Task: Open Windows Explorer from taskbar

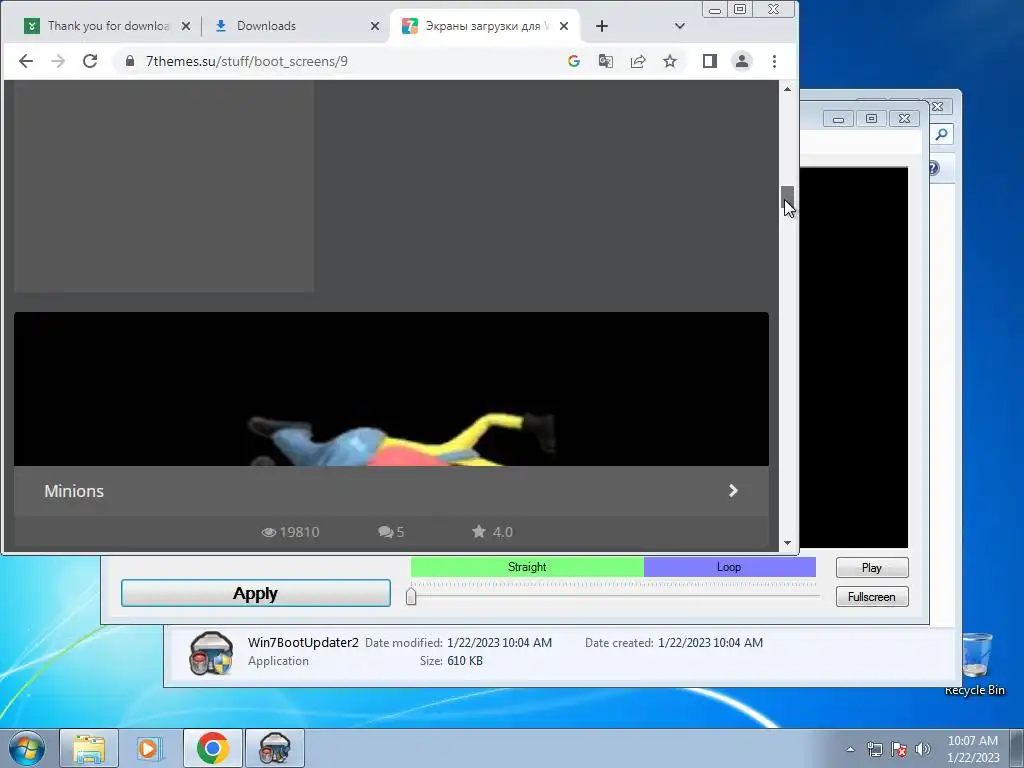Action: tap(89, 748)
